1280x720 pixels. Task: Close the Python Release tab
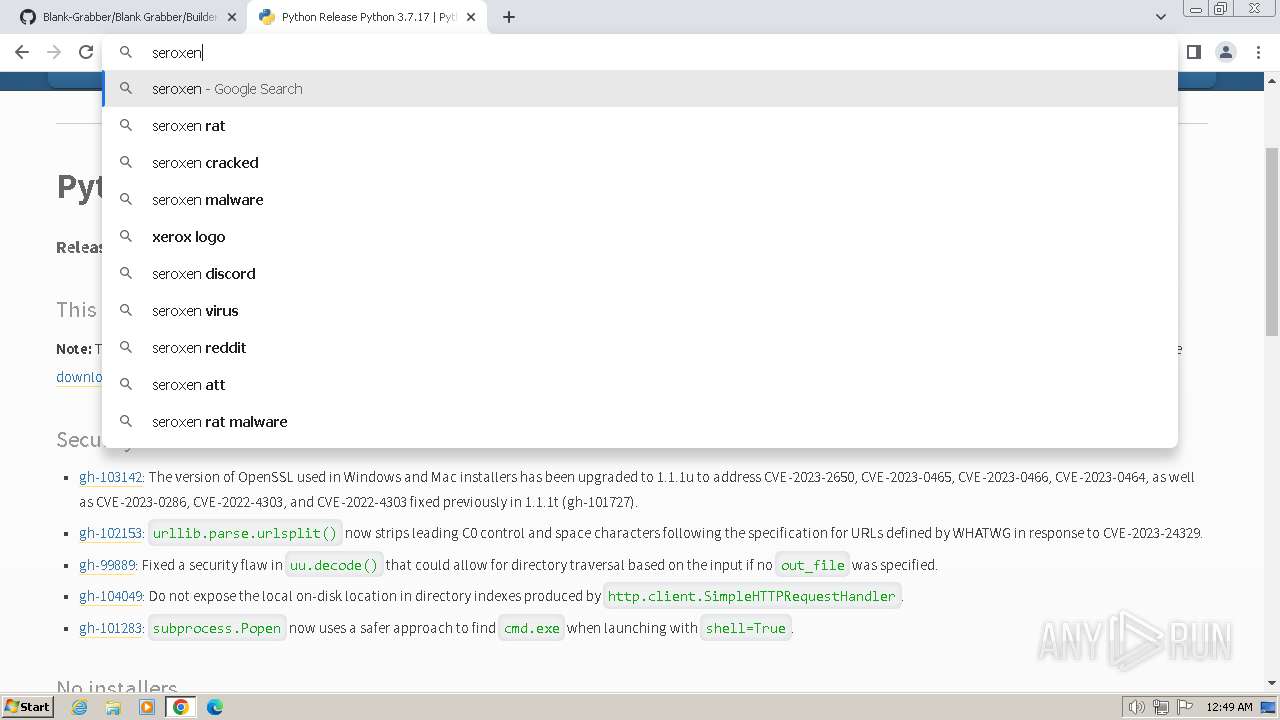pyautogui.click(x=473, y=17)
